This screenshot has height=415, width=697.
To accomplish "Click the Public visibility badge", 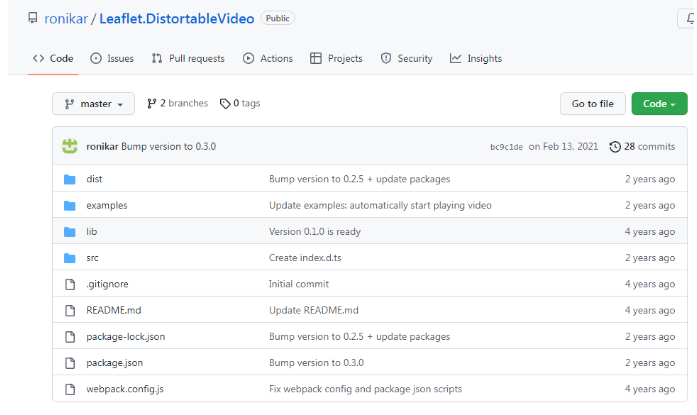I will coord(278,18).
